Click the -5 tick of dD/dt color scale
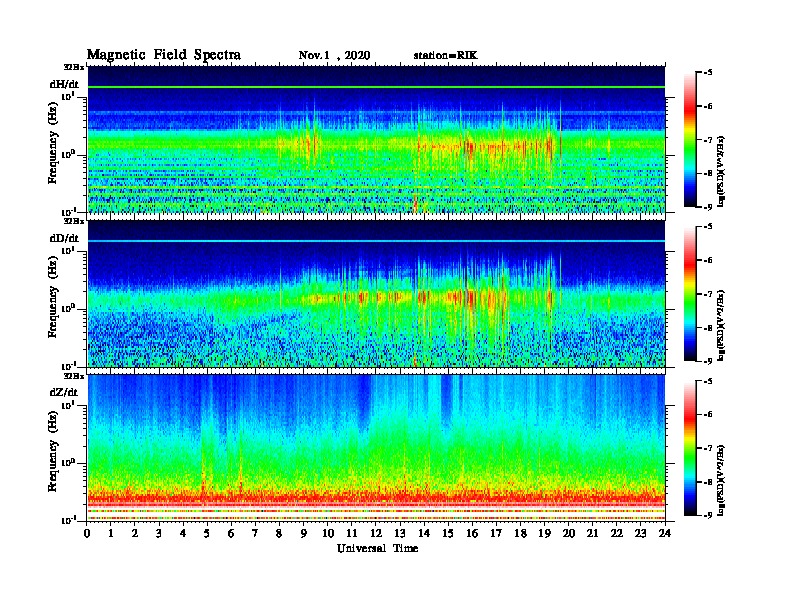 708,227
